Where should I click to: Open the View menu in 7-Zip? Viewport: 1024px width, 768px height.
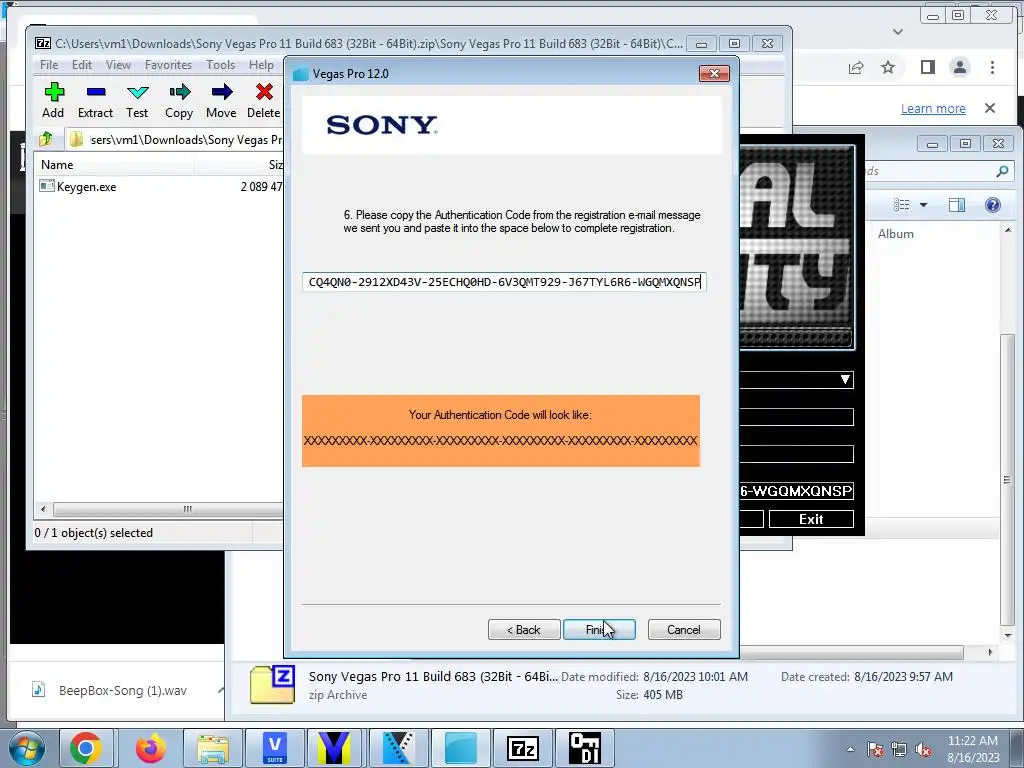coord(118,65)
